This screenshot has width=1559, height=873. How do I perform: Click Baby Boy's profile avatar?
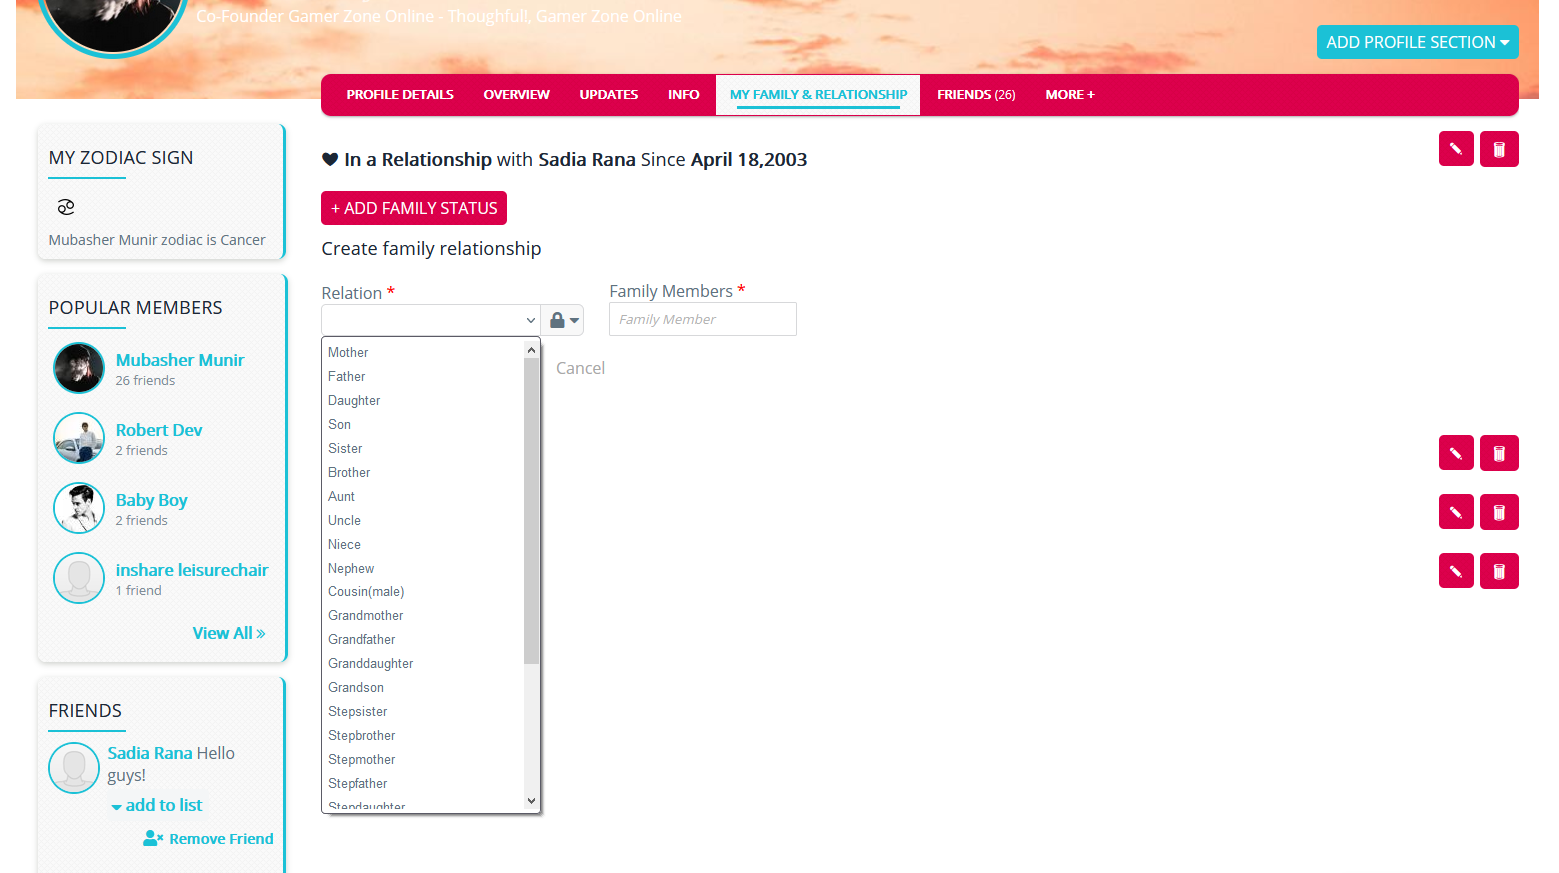coord(79,508)
